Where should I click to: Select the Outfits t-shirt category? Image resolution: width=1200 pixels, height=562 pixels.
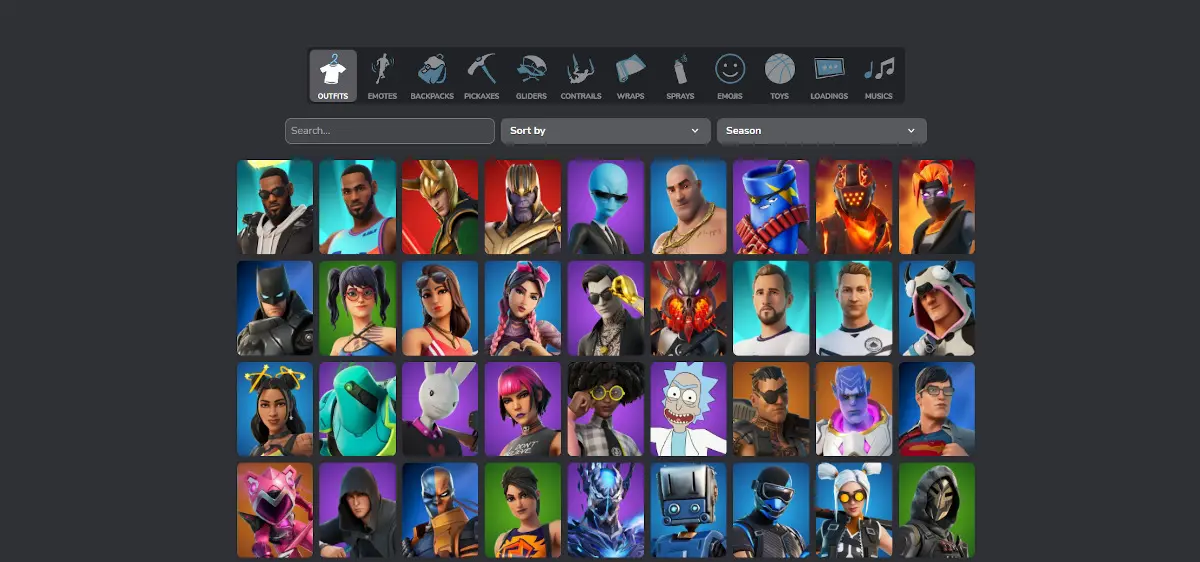click(x=333, y=76)
